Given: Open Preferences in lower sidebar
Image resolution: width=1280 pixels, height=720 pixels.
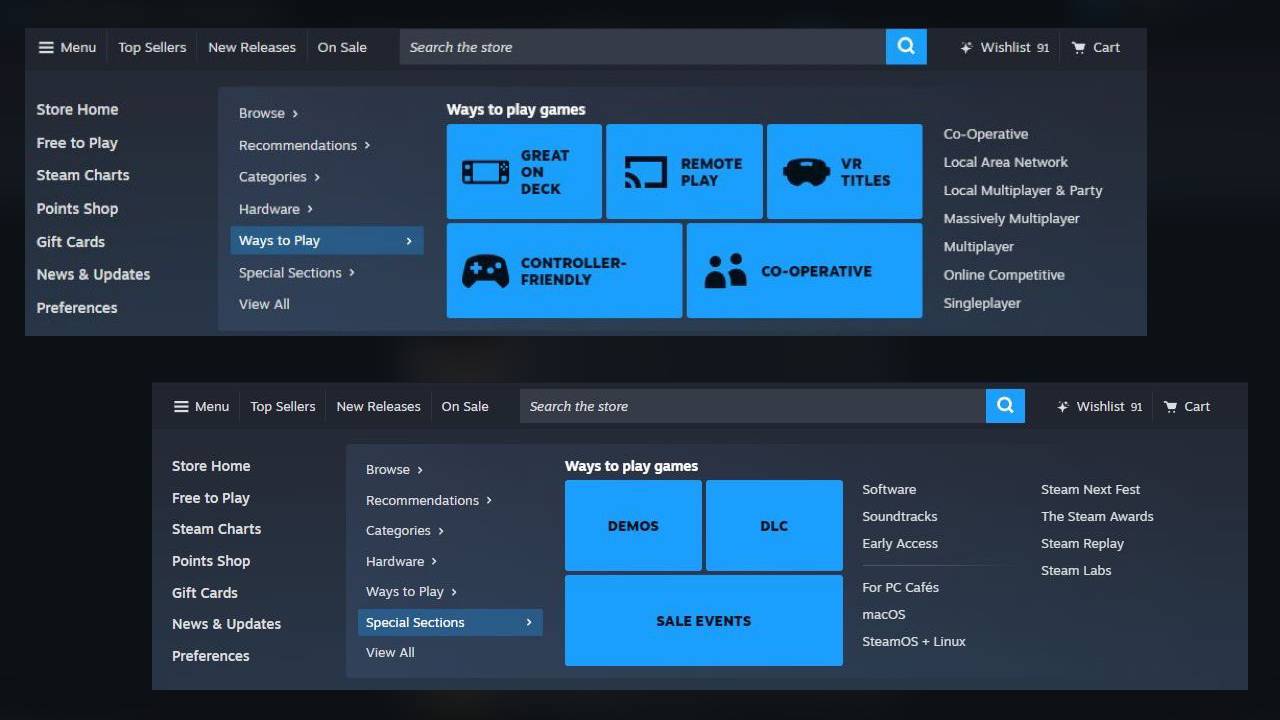Looking at the screenshot, I should click(210, 655).
